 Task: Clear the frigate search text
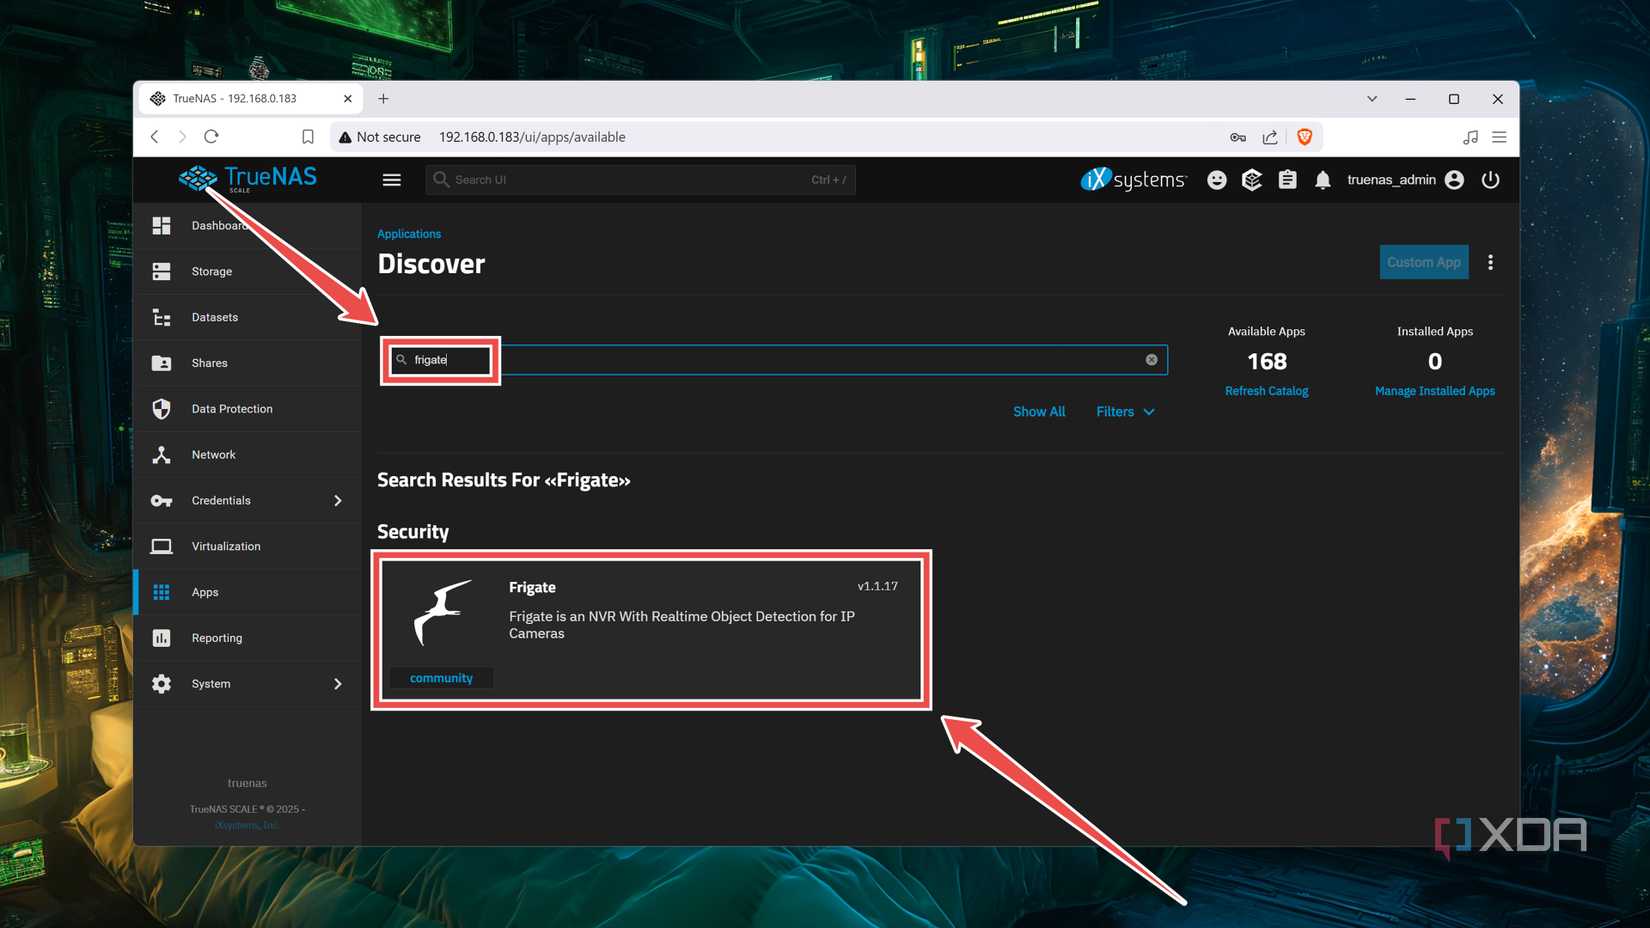coord(1152,360)
